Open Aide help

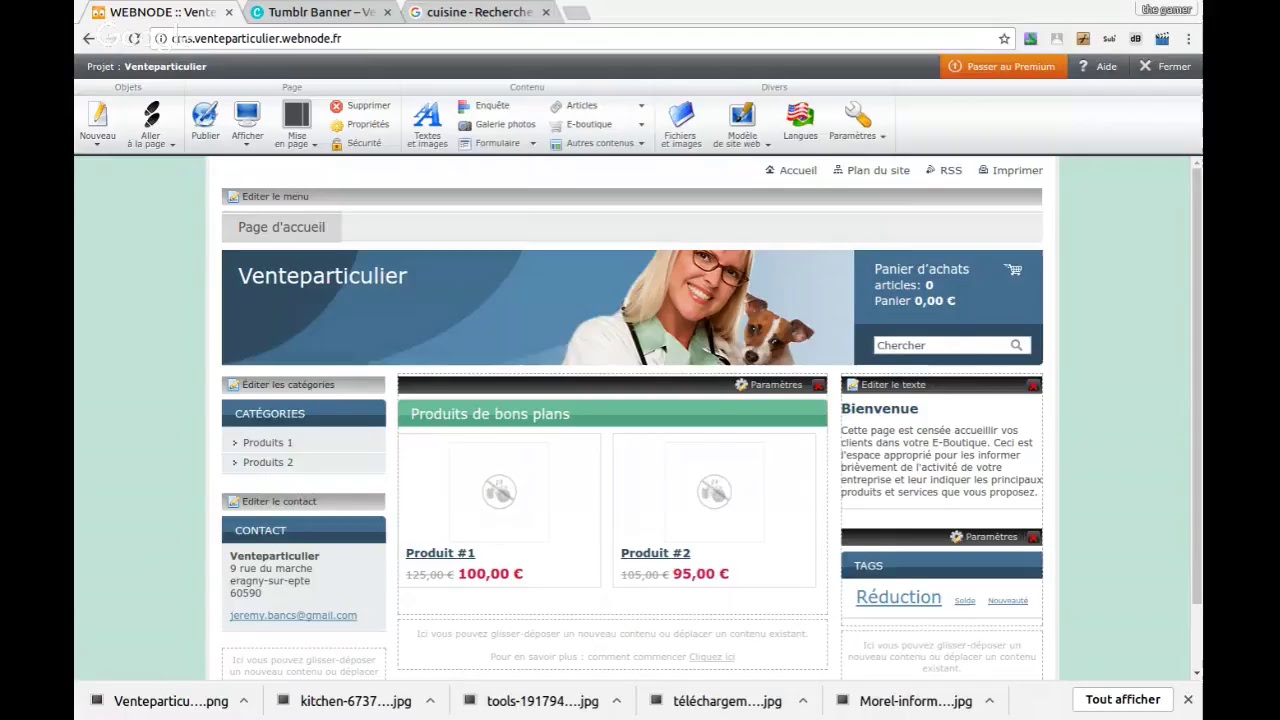pos(1097,66)
